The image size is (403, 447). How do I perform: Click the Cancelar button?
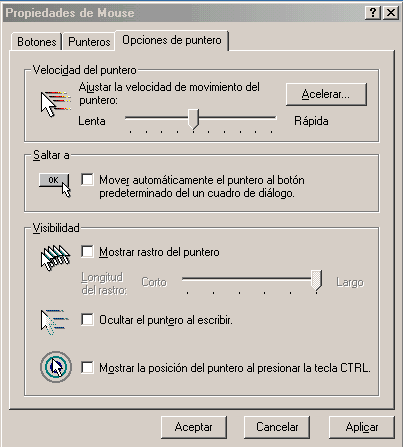click(x=277, y=427)
